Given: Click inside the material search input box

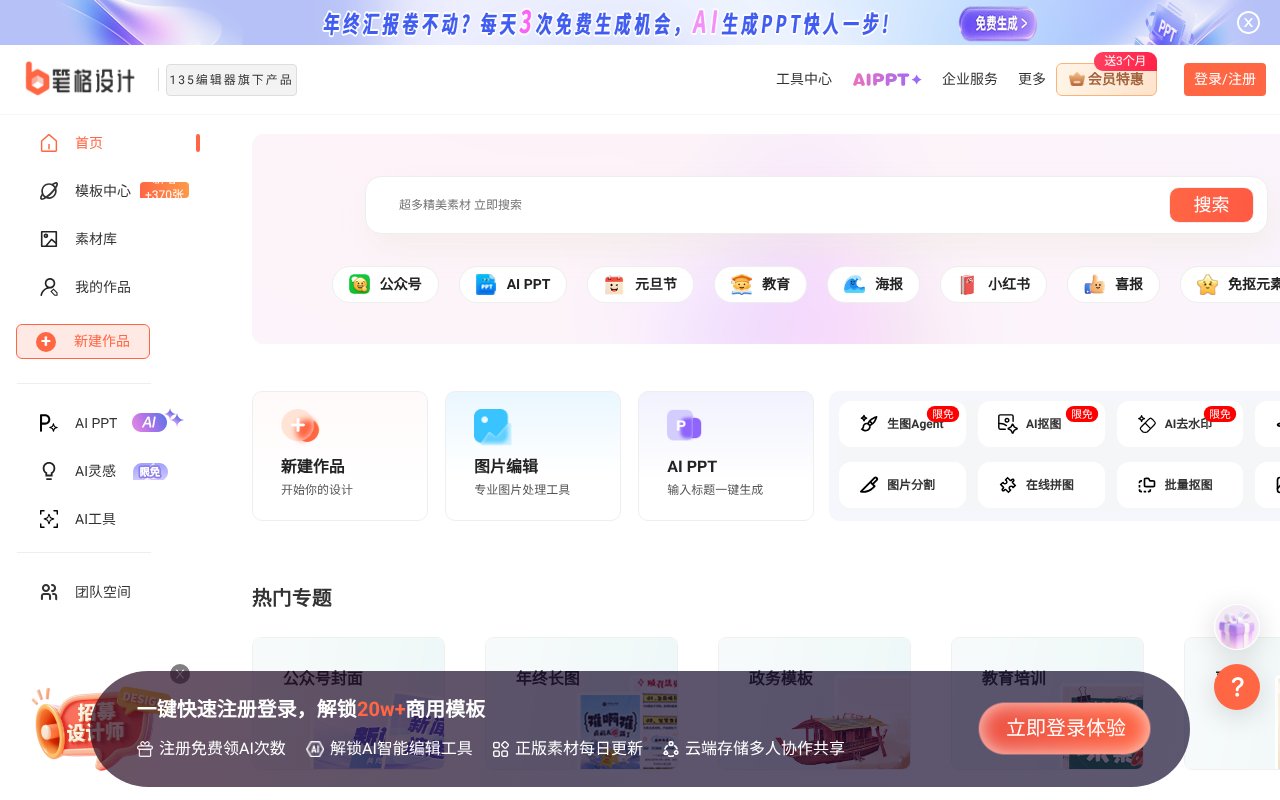Looking at the screenshot, I should (700, 204).
